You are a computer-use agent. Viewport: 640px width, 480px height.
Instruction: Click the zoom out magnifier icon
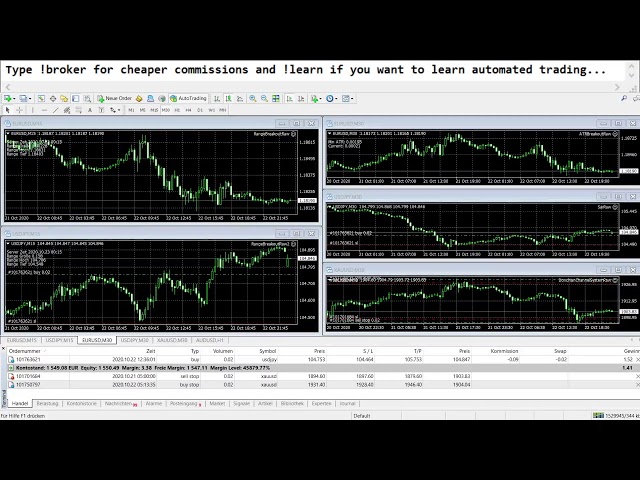[264, 99]
